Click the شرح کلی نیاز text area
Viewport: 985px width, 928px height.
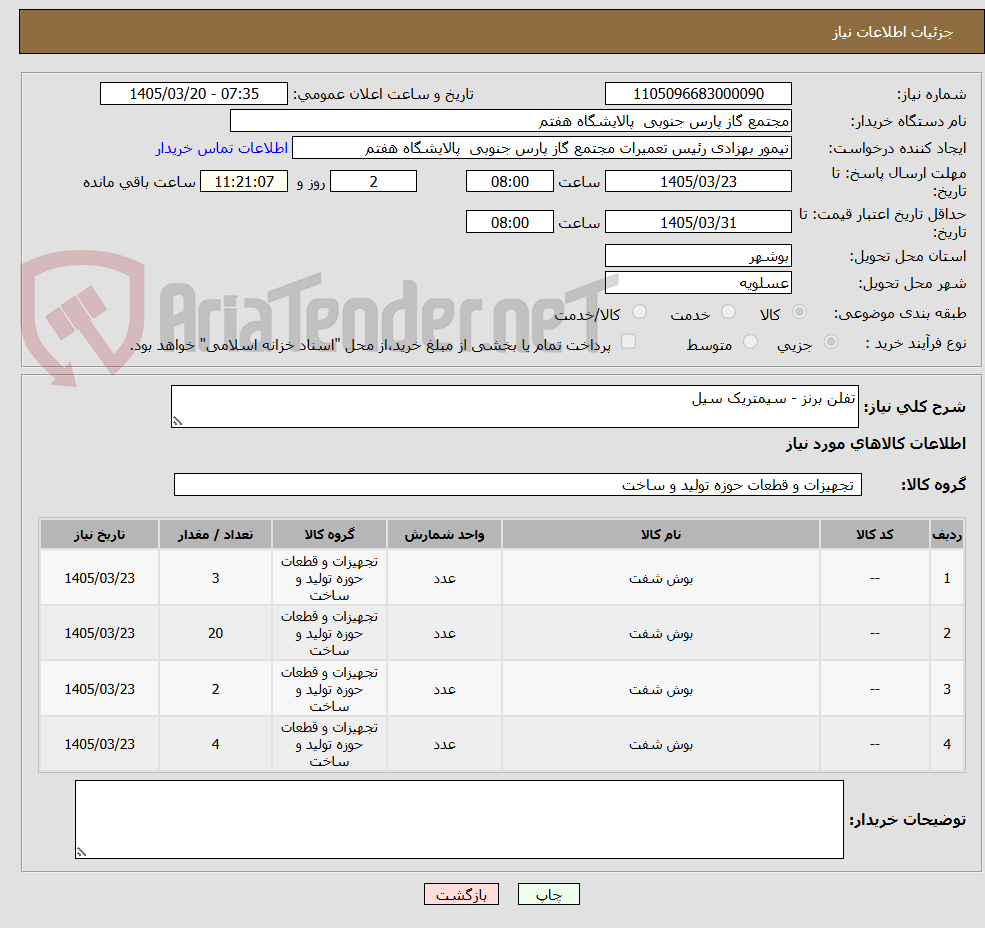click(x=514, y=407)
